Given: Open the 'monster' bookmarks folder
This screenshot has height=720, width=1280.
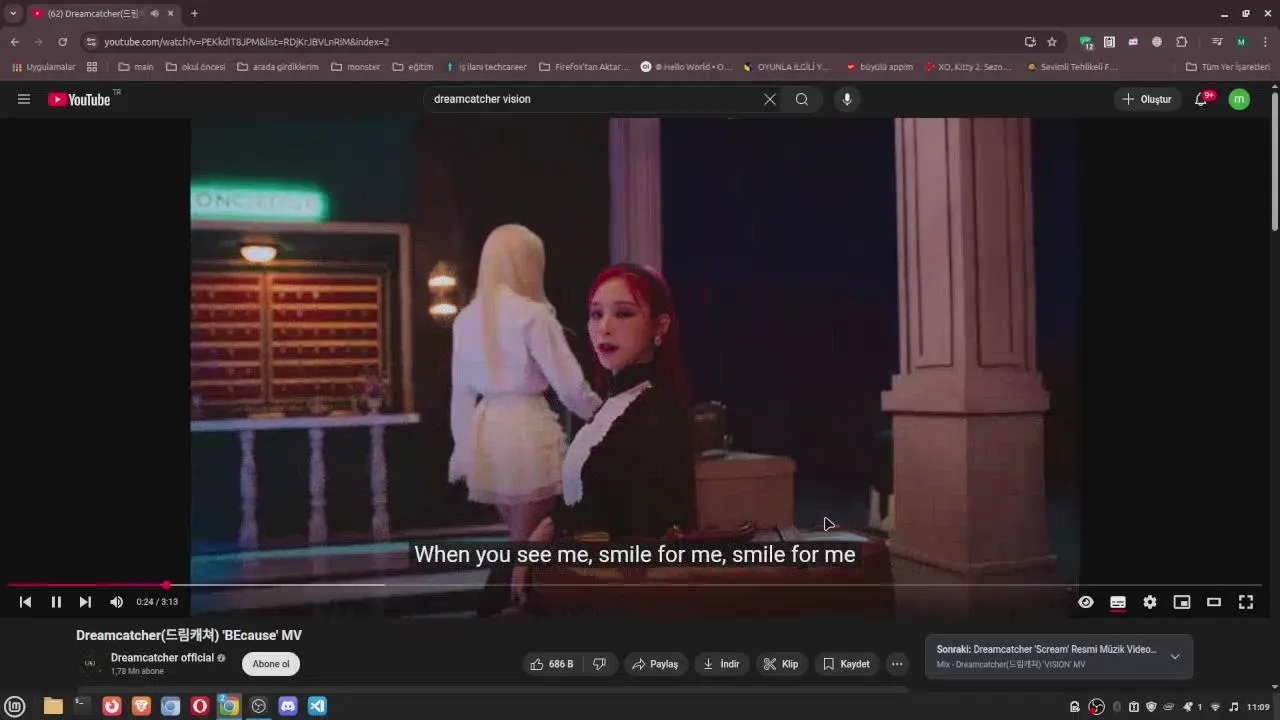Looking at the screenshot, I should [355, 67].
